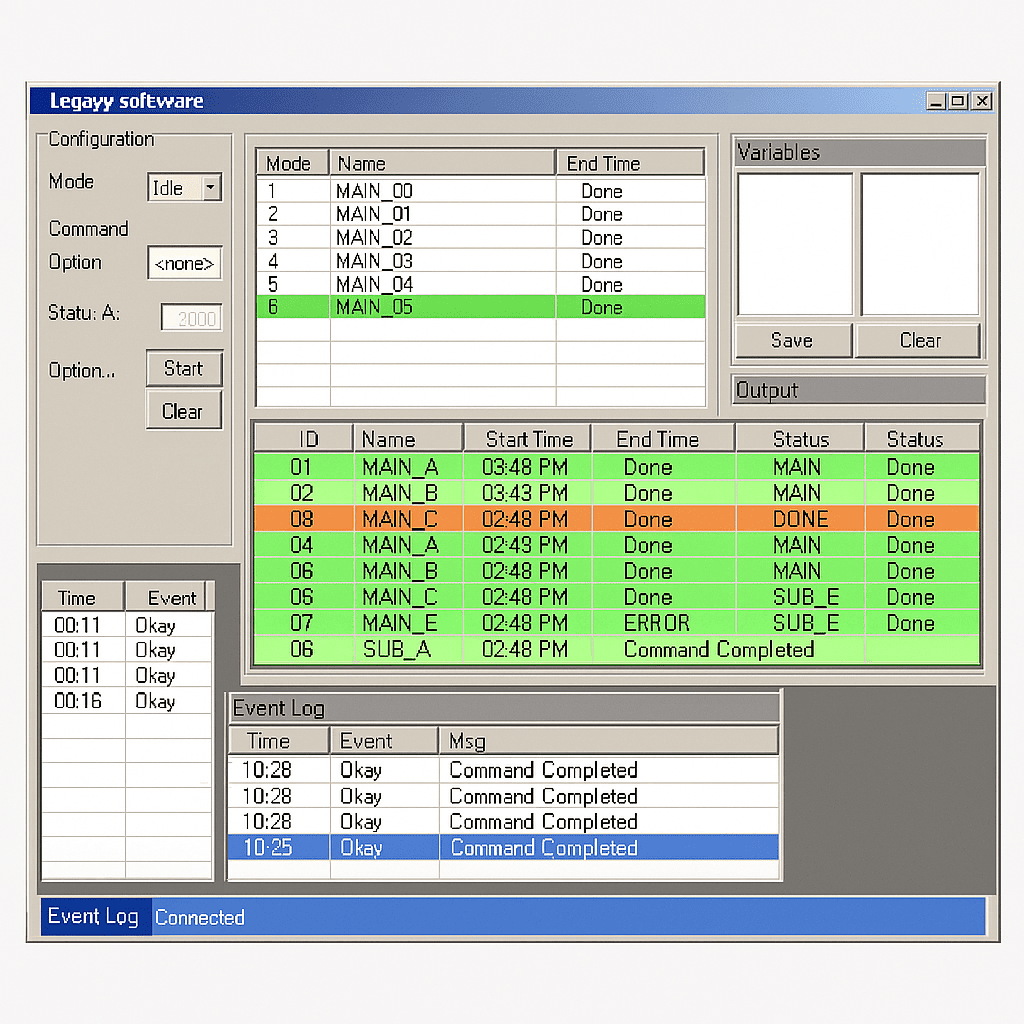Click the Clear button in Variables panel

pos(919,340)
